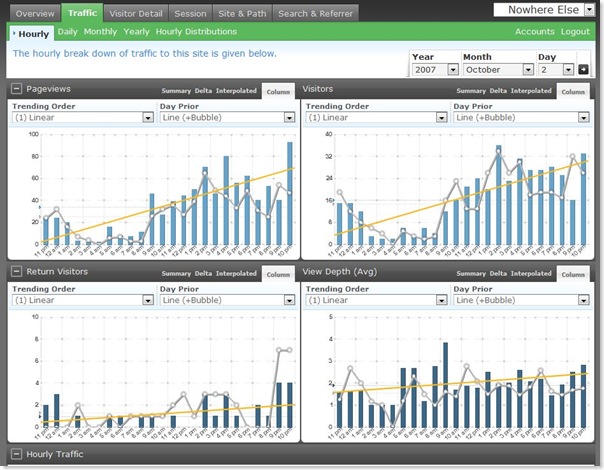Show Pageviews Interpolated view
604x470 pixels.
tap(236, 91)
